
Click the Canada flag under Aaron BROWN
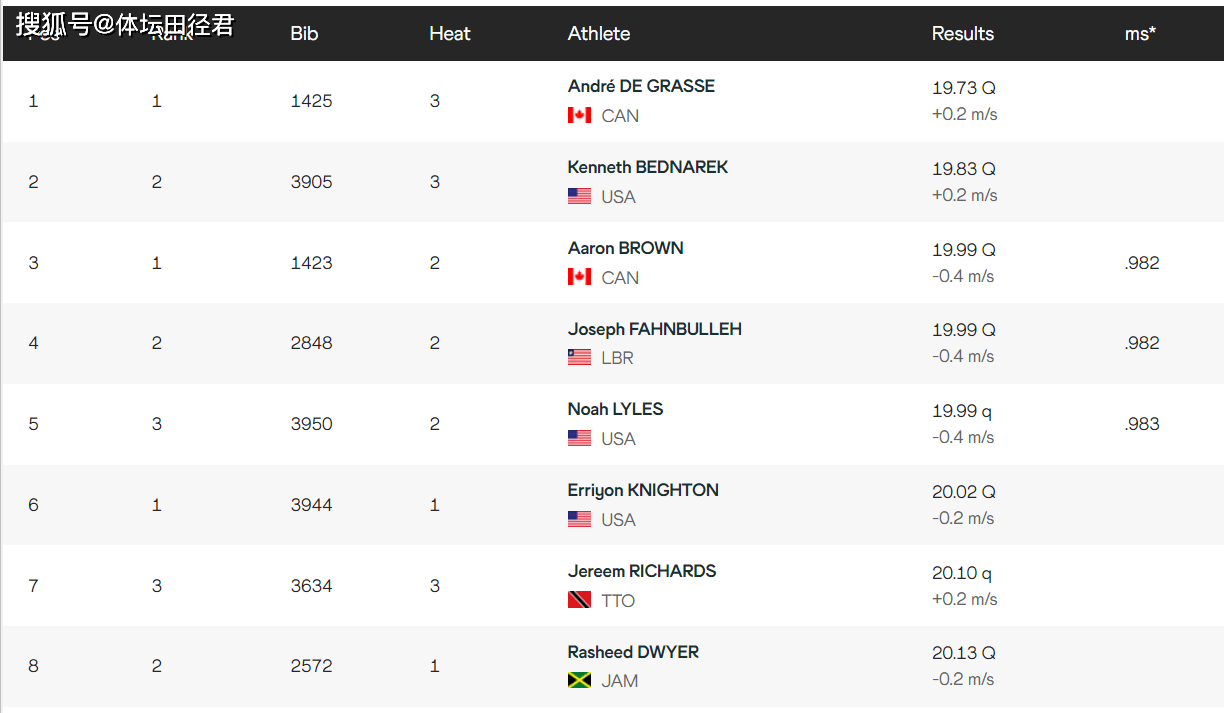579,277
